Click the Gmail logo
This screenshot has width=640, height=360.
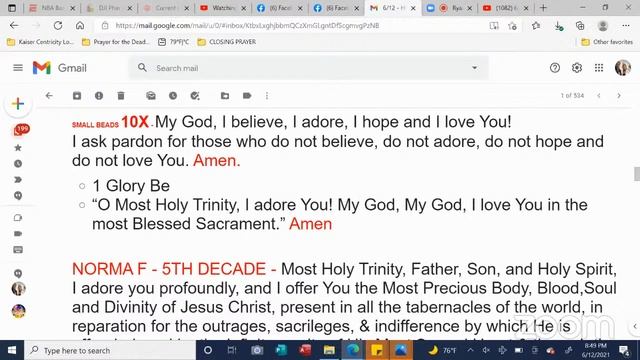coord(60,68)
